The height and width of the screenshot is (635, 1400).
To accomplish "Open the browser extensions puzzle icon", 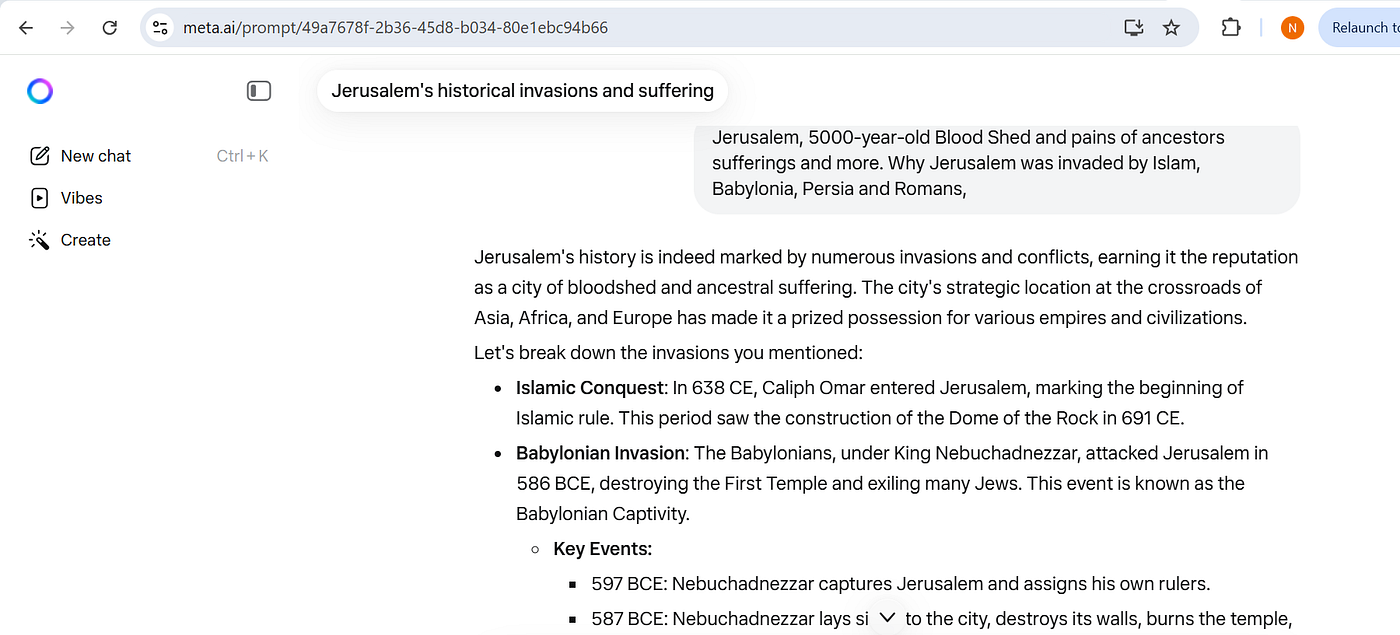I will click(x=1231, y=28).
